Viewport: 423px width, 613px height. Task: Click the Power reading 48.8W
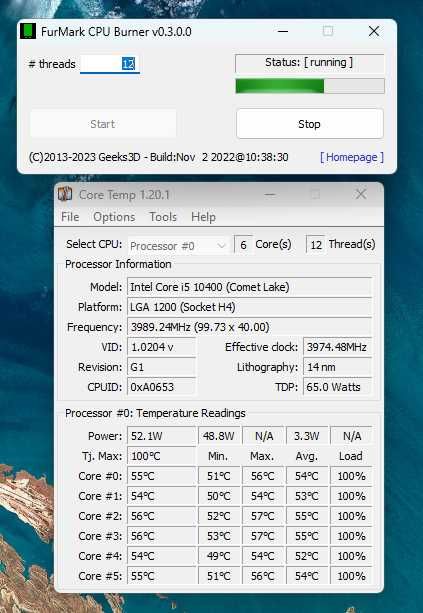tap(219, 436)
